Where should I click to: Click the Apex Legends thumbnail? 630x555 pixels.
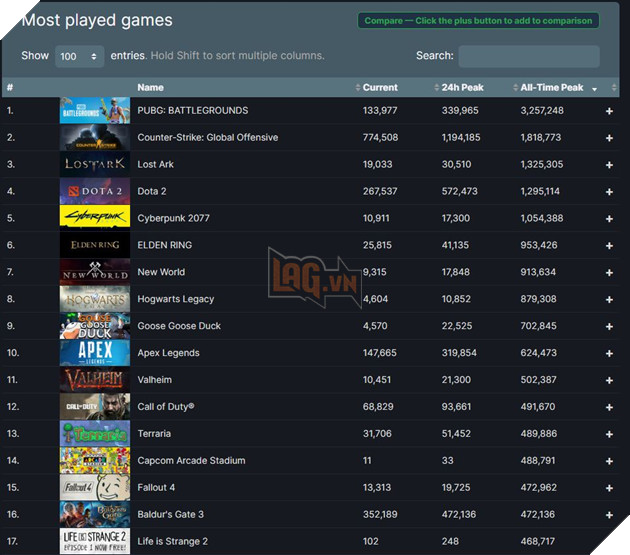[95, 353]
